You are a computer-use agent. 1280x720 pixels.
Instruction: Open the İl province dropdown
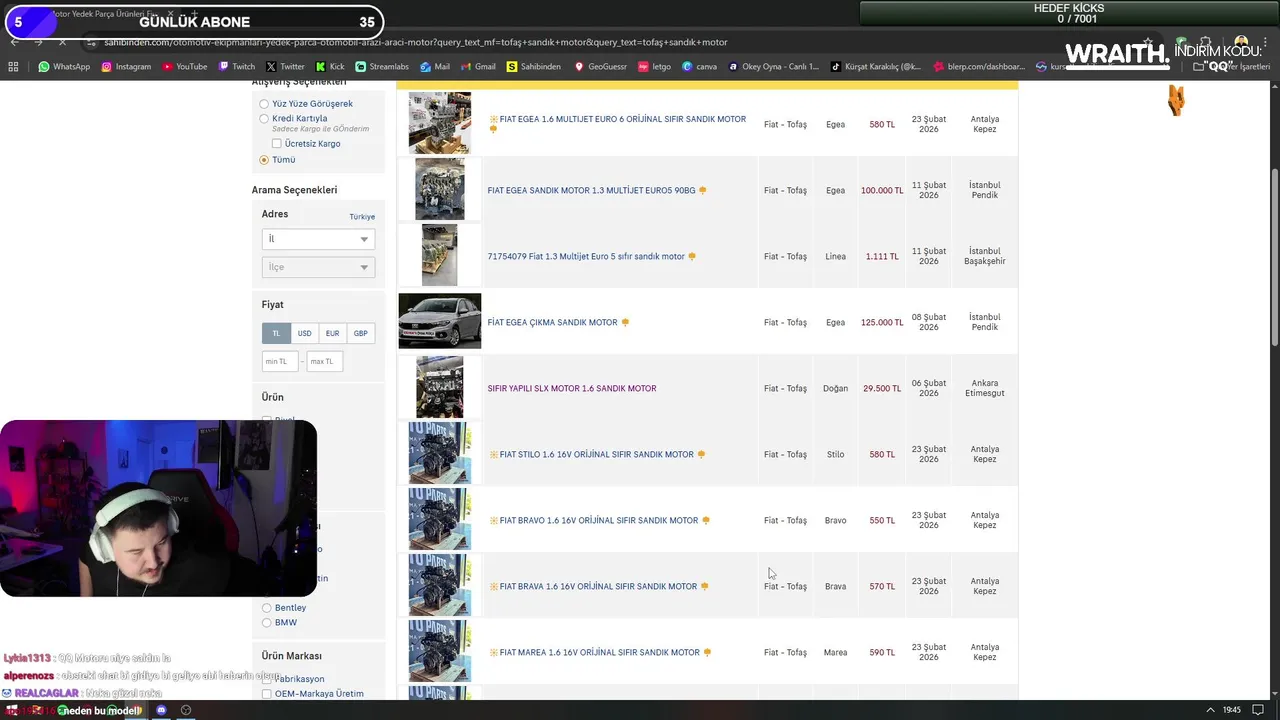click(x=318, y=239)
